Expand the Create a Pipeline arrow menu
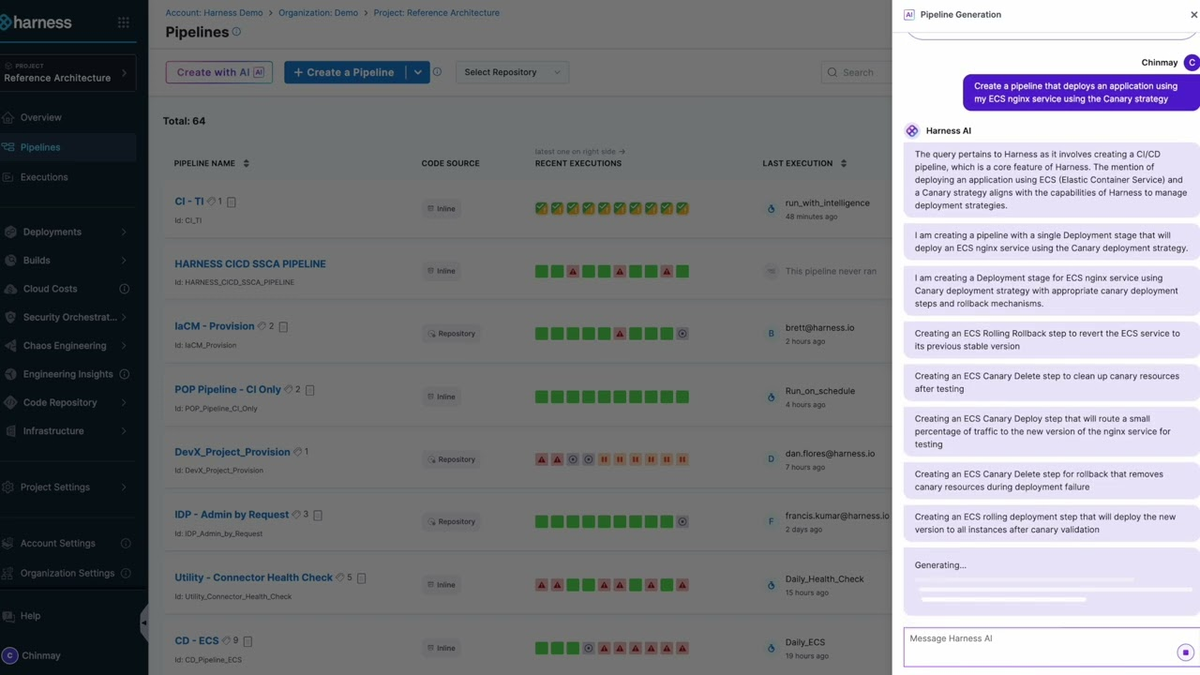Viewport: 1200px width, 675px height. [418, 72]
